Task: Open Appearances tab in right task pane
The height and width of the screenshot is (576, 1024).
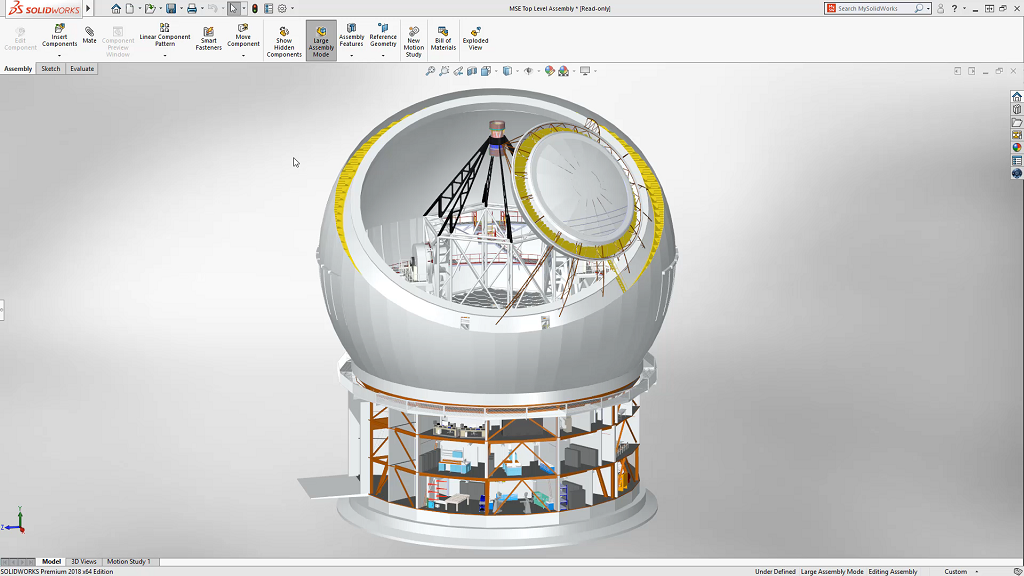Action: [1017, 148]
